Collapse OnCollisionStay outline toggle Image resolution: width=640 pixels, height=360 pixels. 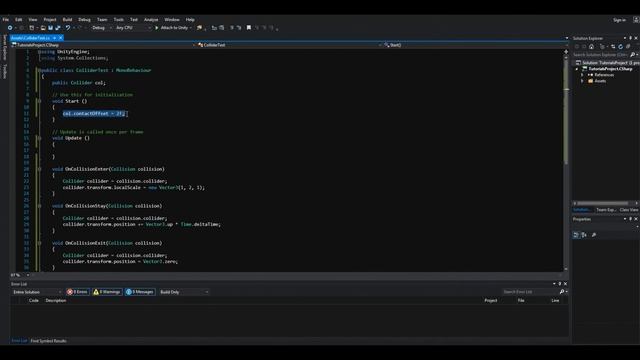click(x=39, y=206)
